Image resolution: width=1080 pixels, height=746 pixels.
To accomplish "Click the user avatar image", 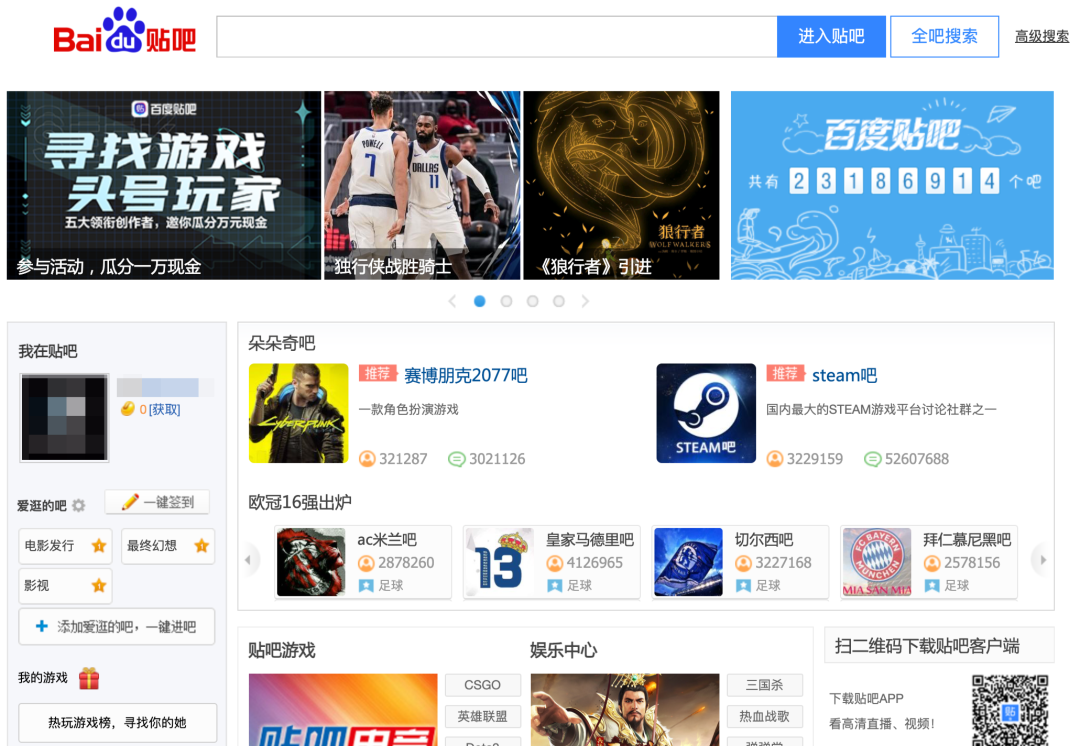I will pos(64,417).
